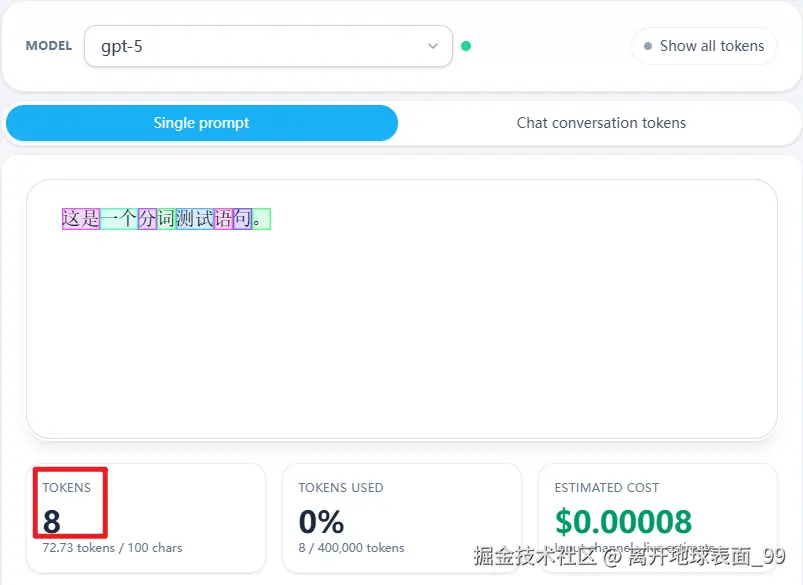The width and height of the screenshot is (803, 585).
Task: Click the blue "测试" token highlight
Action: (x=195, y=219)
